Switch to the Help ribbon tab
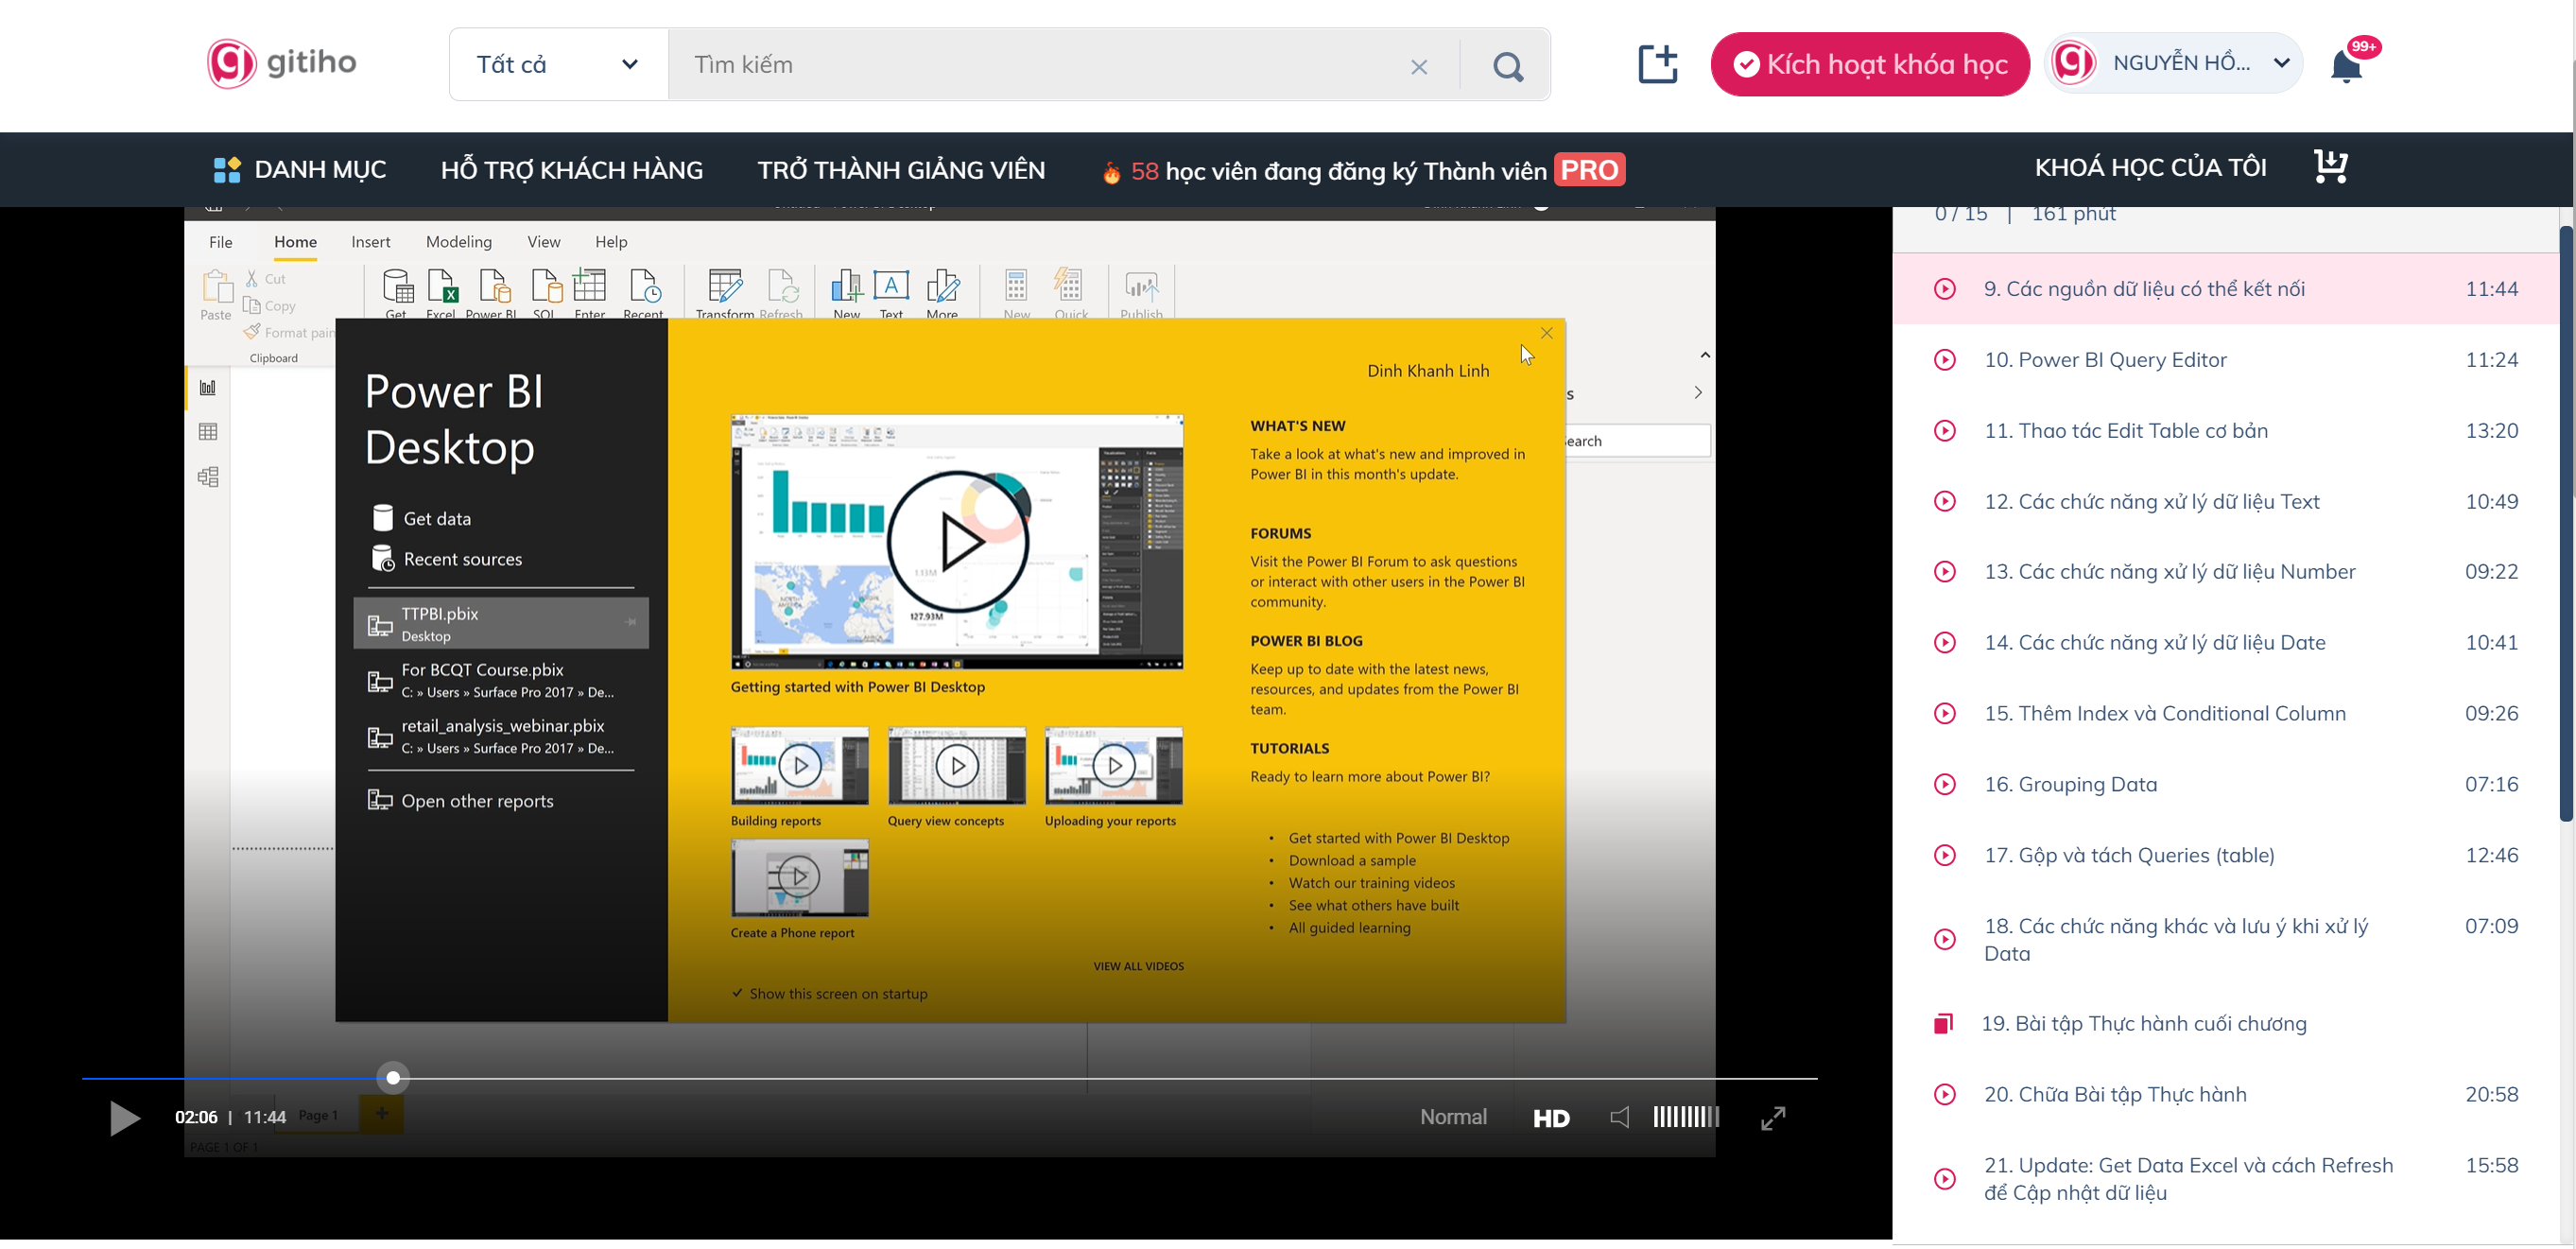 (611, 242)
